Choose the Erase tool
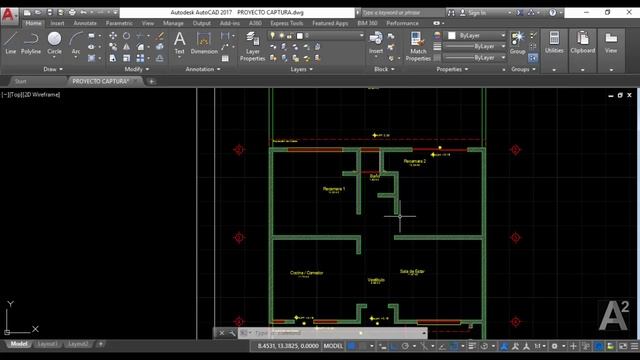Image resolution: width=640 pixels, height=360 pixels. click(x=160, y=36)
